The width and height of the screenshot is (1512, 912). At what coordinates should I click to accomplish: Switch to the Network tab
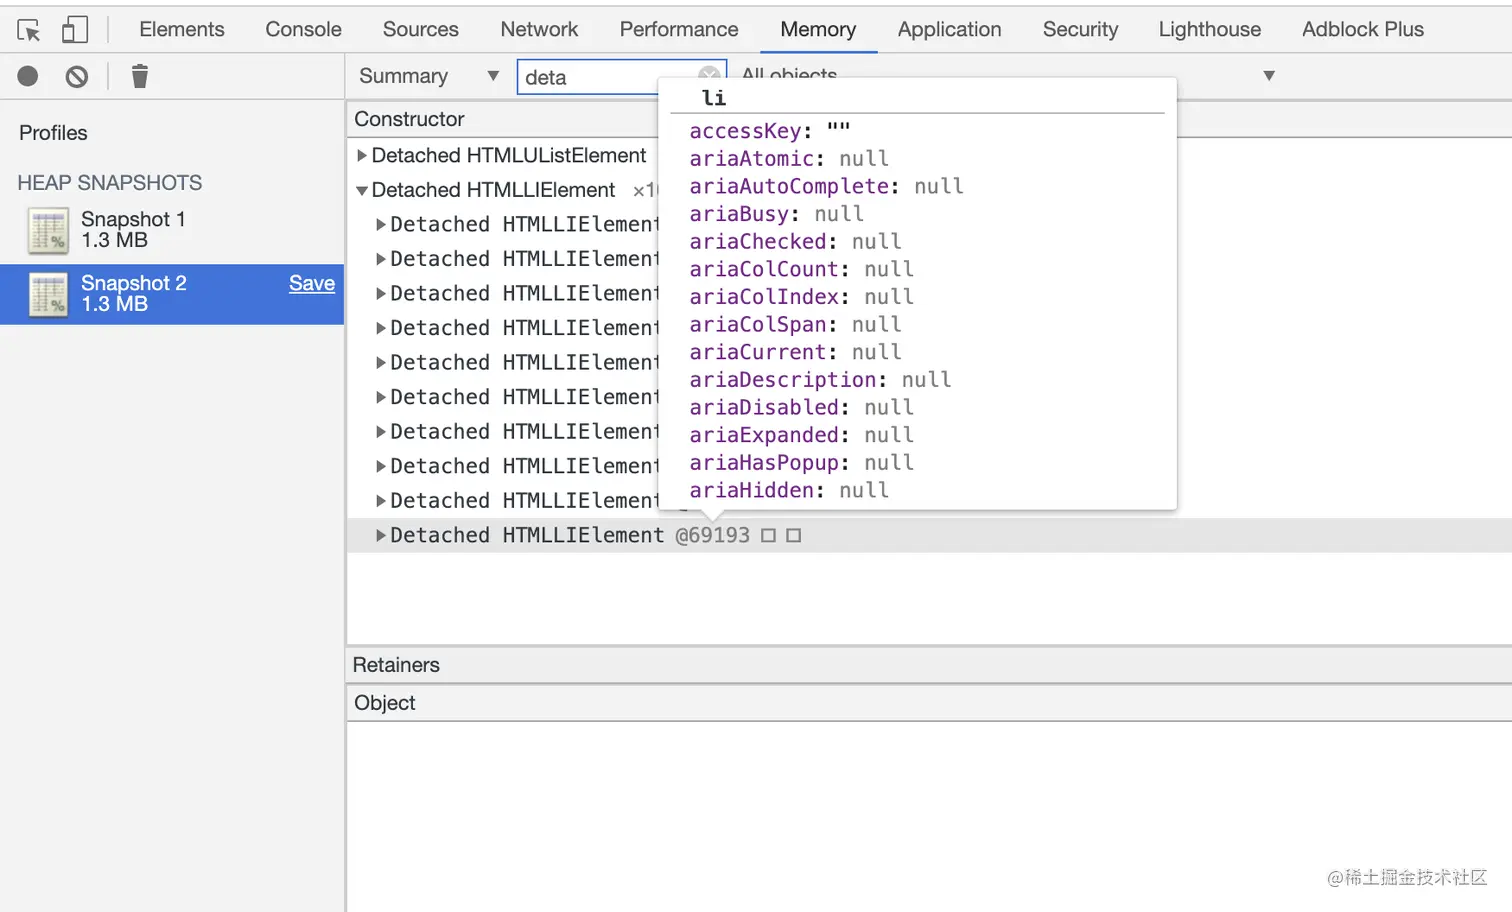pos(539,30)
